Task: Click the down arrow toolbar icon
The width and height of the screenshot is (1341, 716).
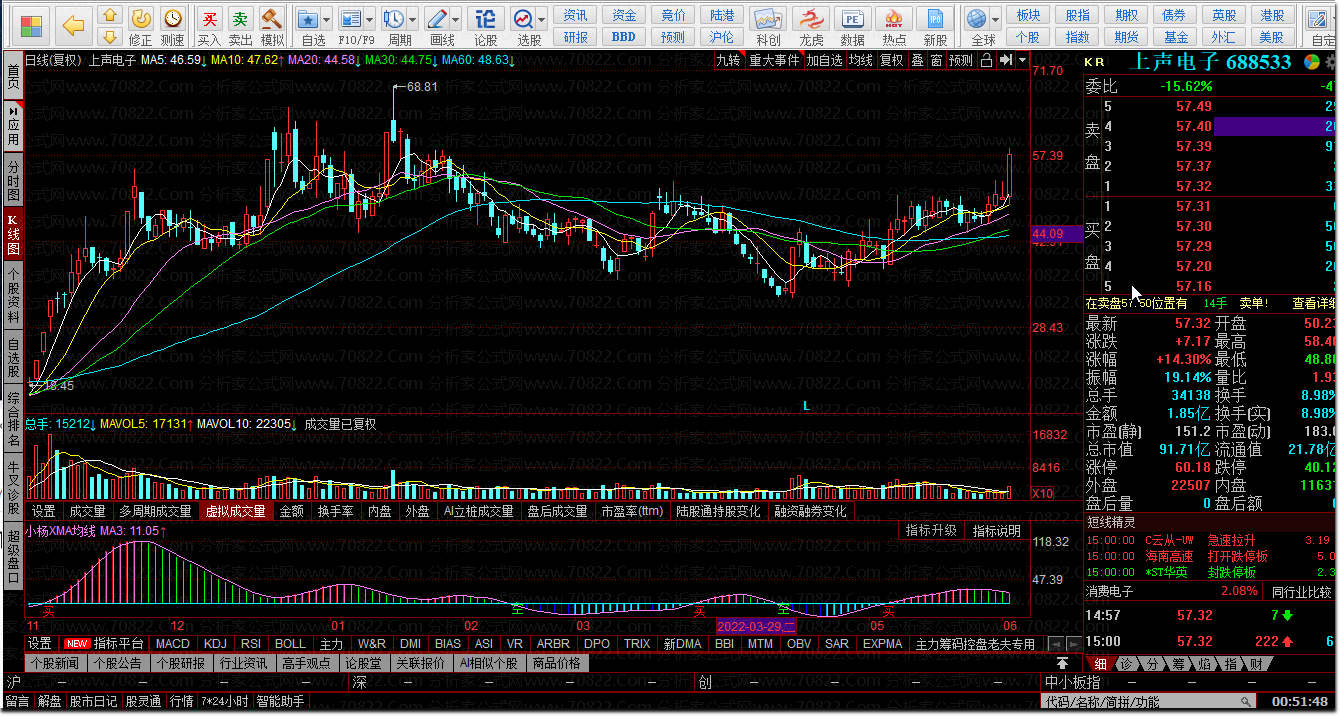Action: coord(110,36)
